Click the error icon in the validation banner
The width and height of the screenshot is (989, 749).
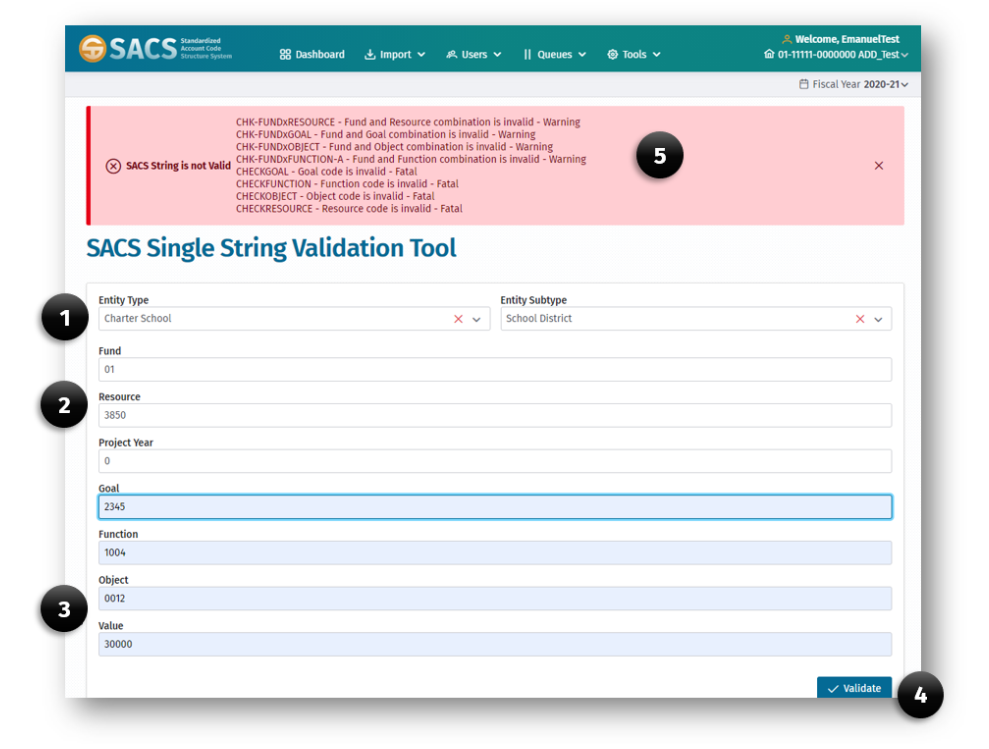[116, 166]
